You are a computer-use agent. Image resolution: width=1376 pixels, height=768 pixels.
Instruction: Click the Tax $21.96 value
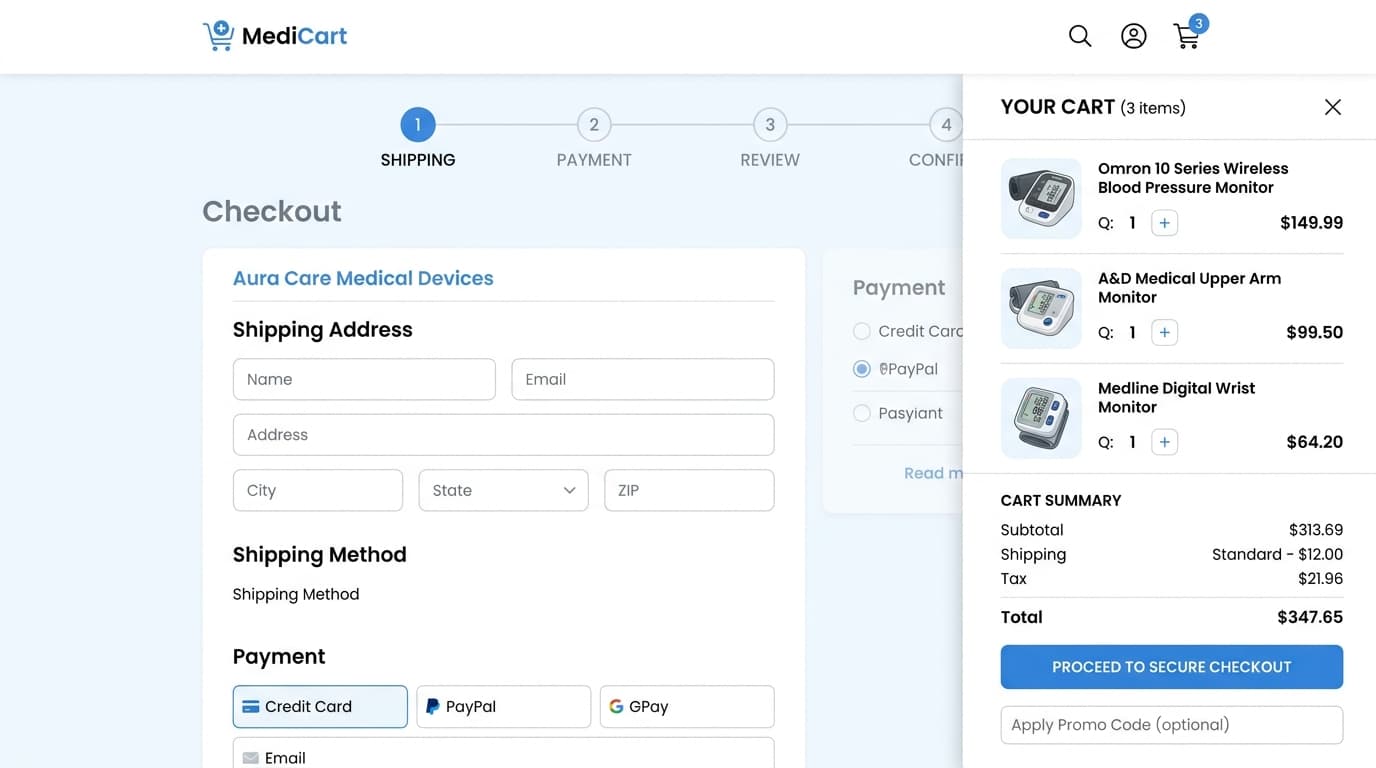point(1320,578)
